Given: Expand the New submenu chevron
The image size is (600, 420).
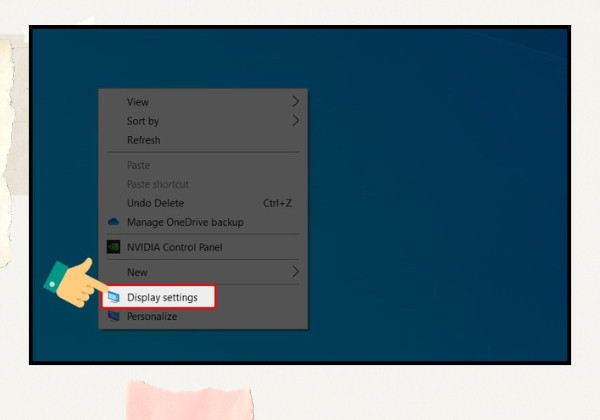Looking at the screenshot, I should point(295,272).
